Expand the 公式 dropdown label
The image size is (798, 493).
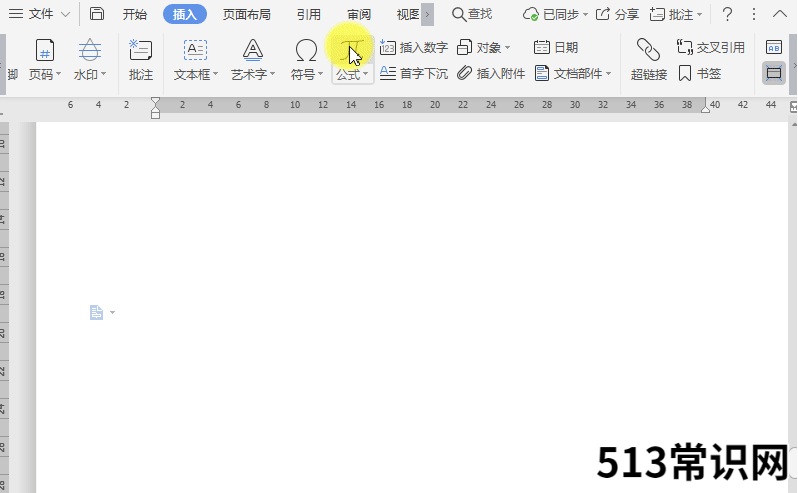pos(352,75)
